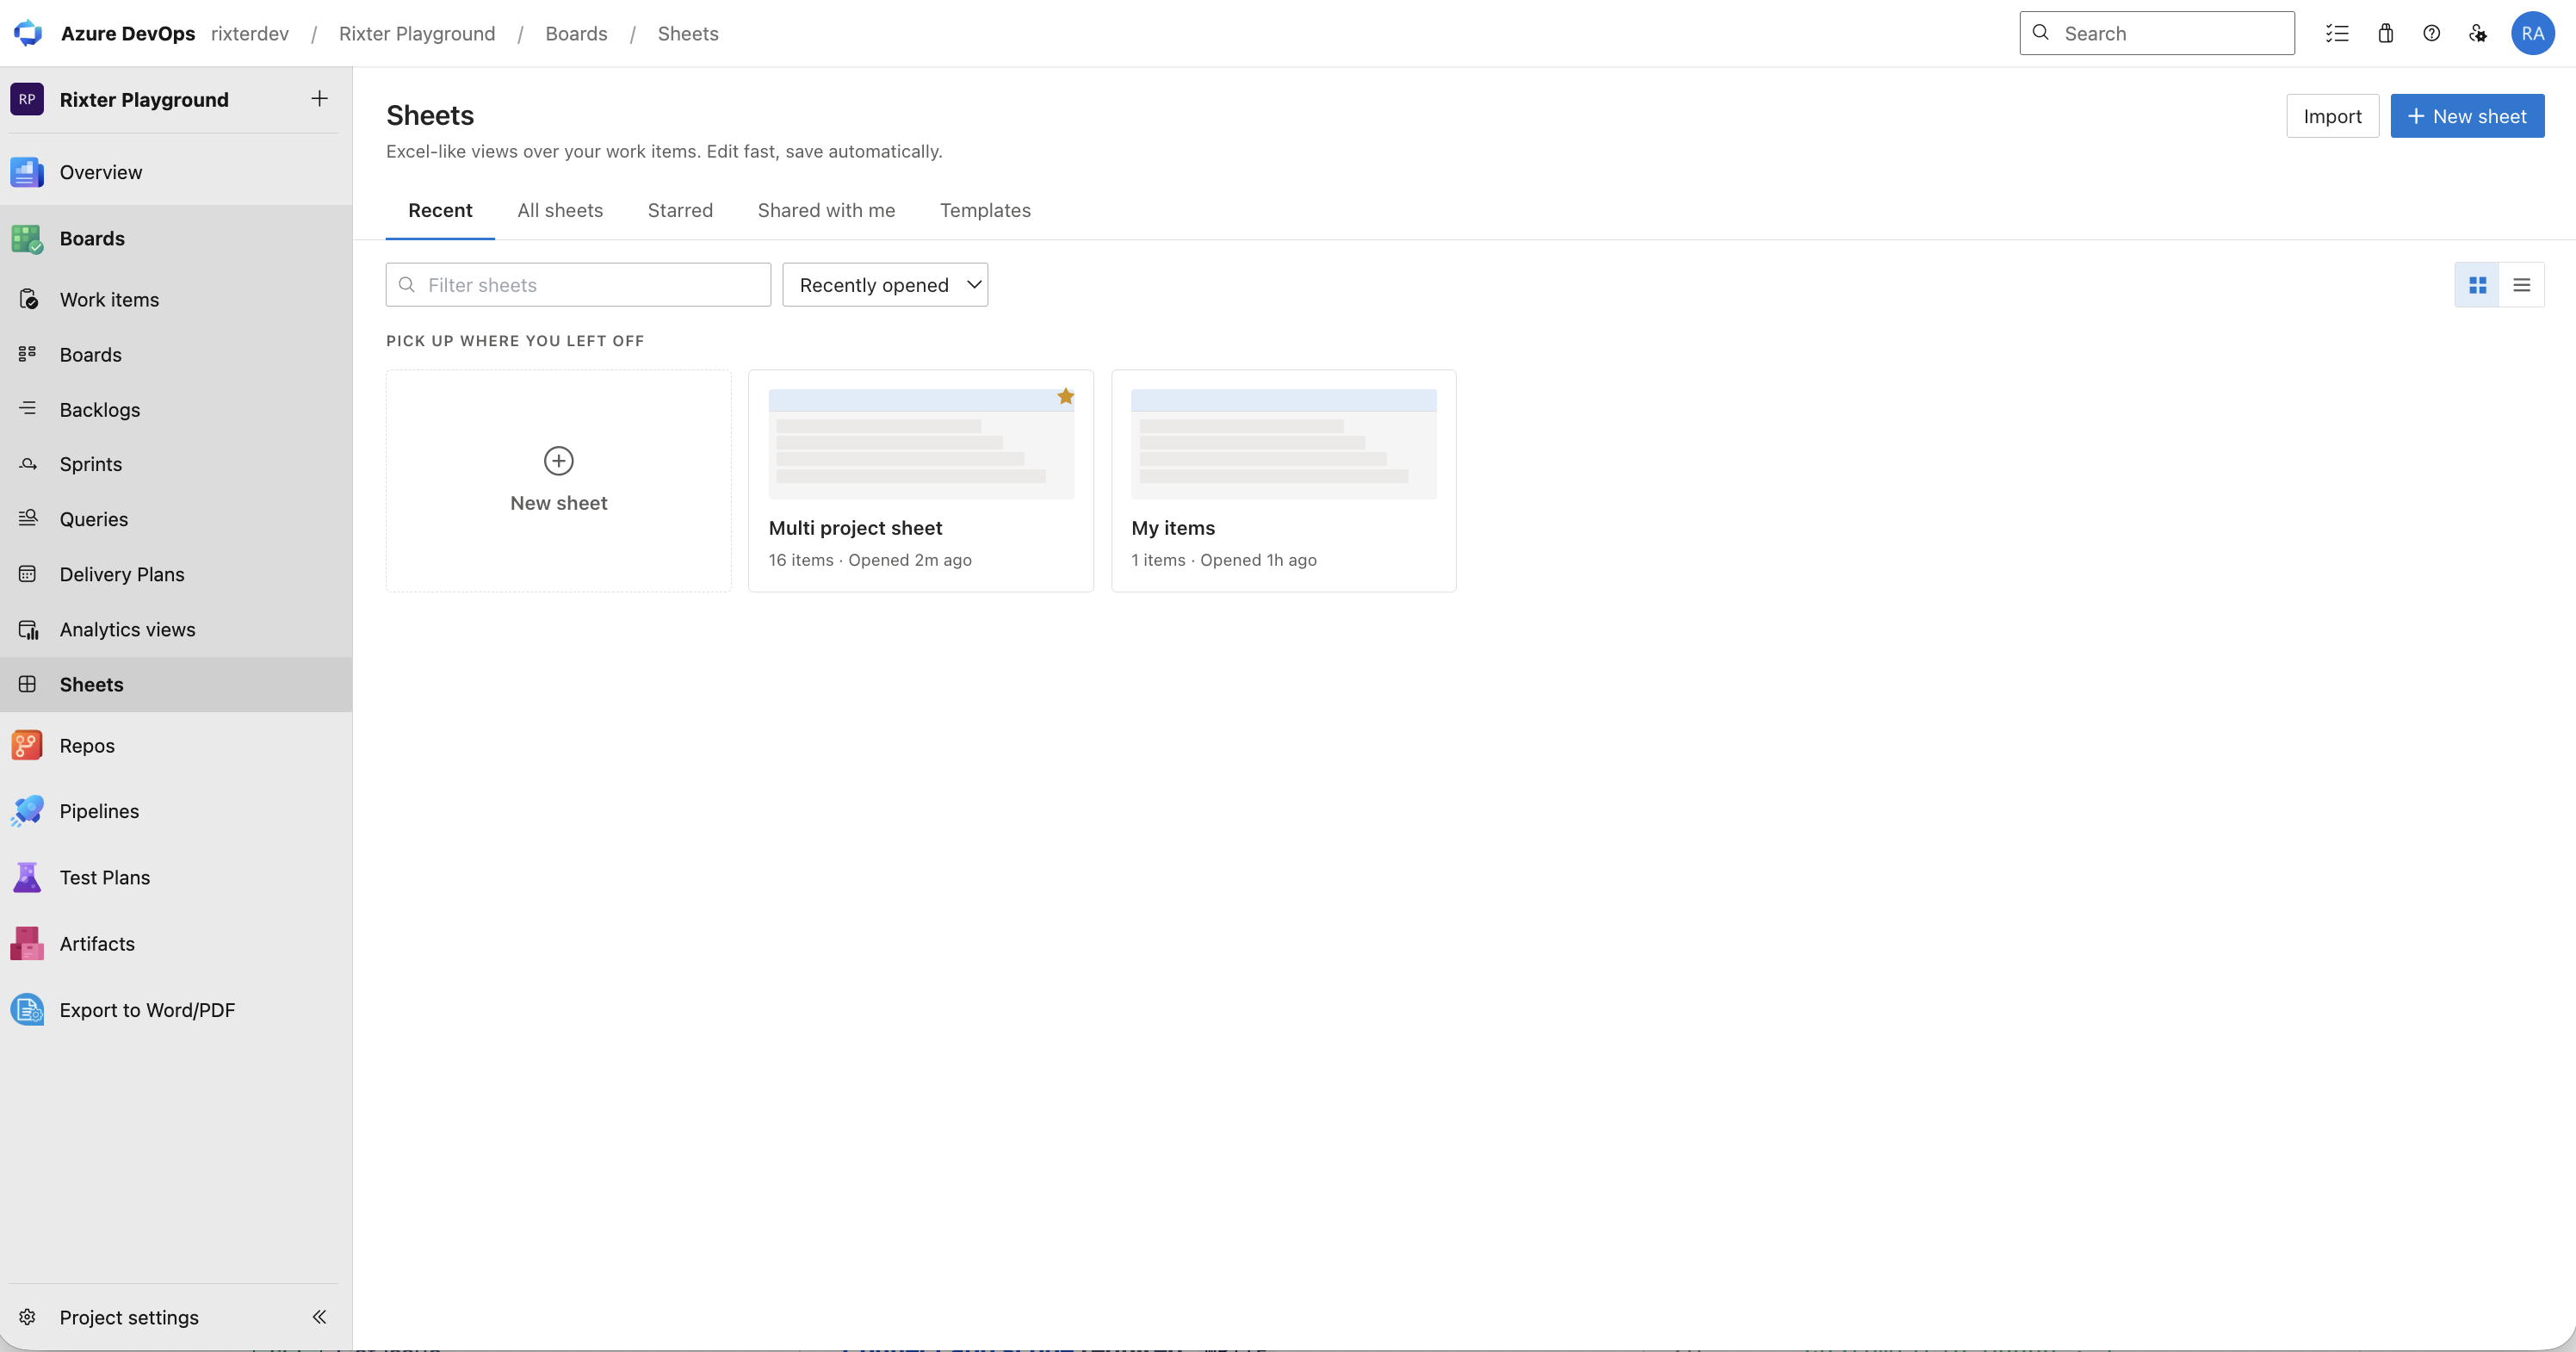Open Backlogs in sidebar
Image resolution: width=2576 pixels, height=1352 pixels.
176,409
